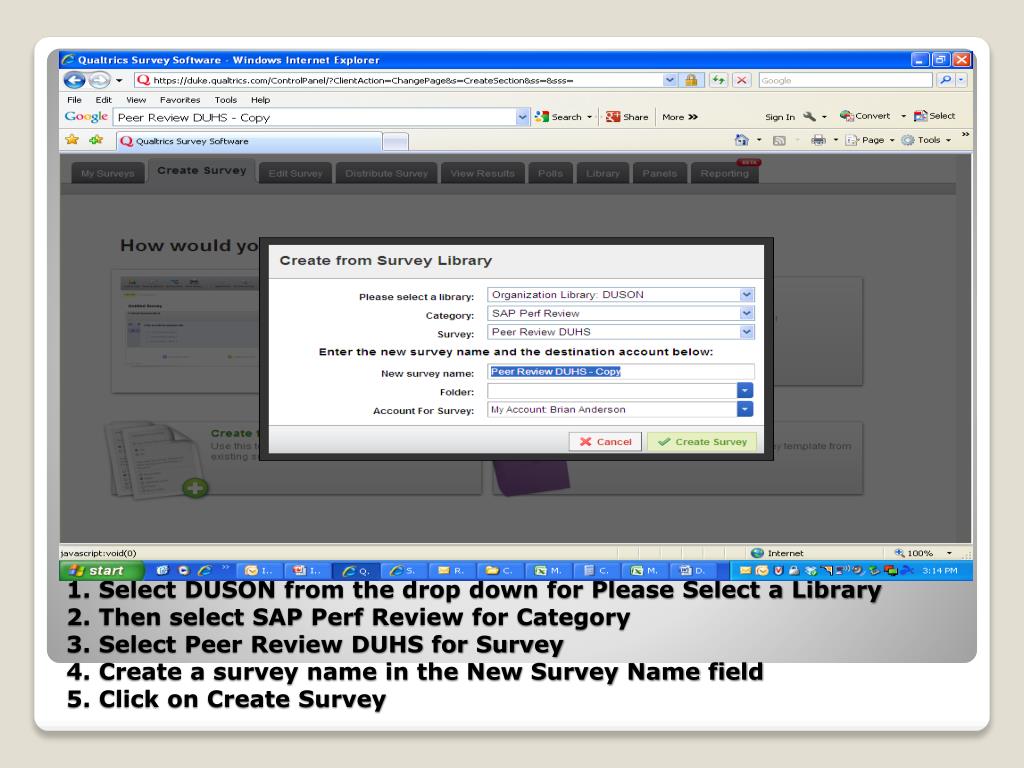Expand the Google toolbar search box dropdown

pos(522,118)
